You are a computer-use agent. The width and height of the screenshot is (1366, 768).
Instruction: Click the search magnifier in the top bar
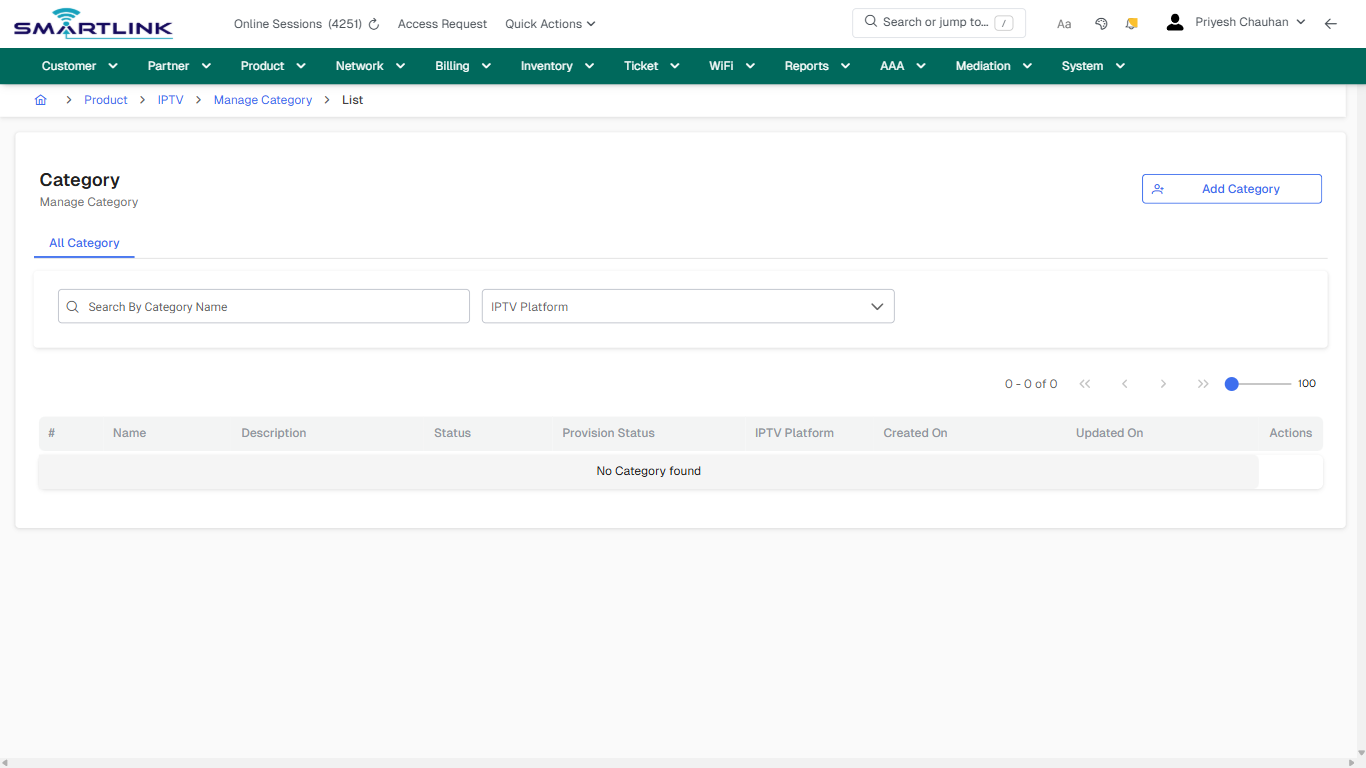(x=870, y=21)
